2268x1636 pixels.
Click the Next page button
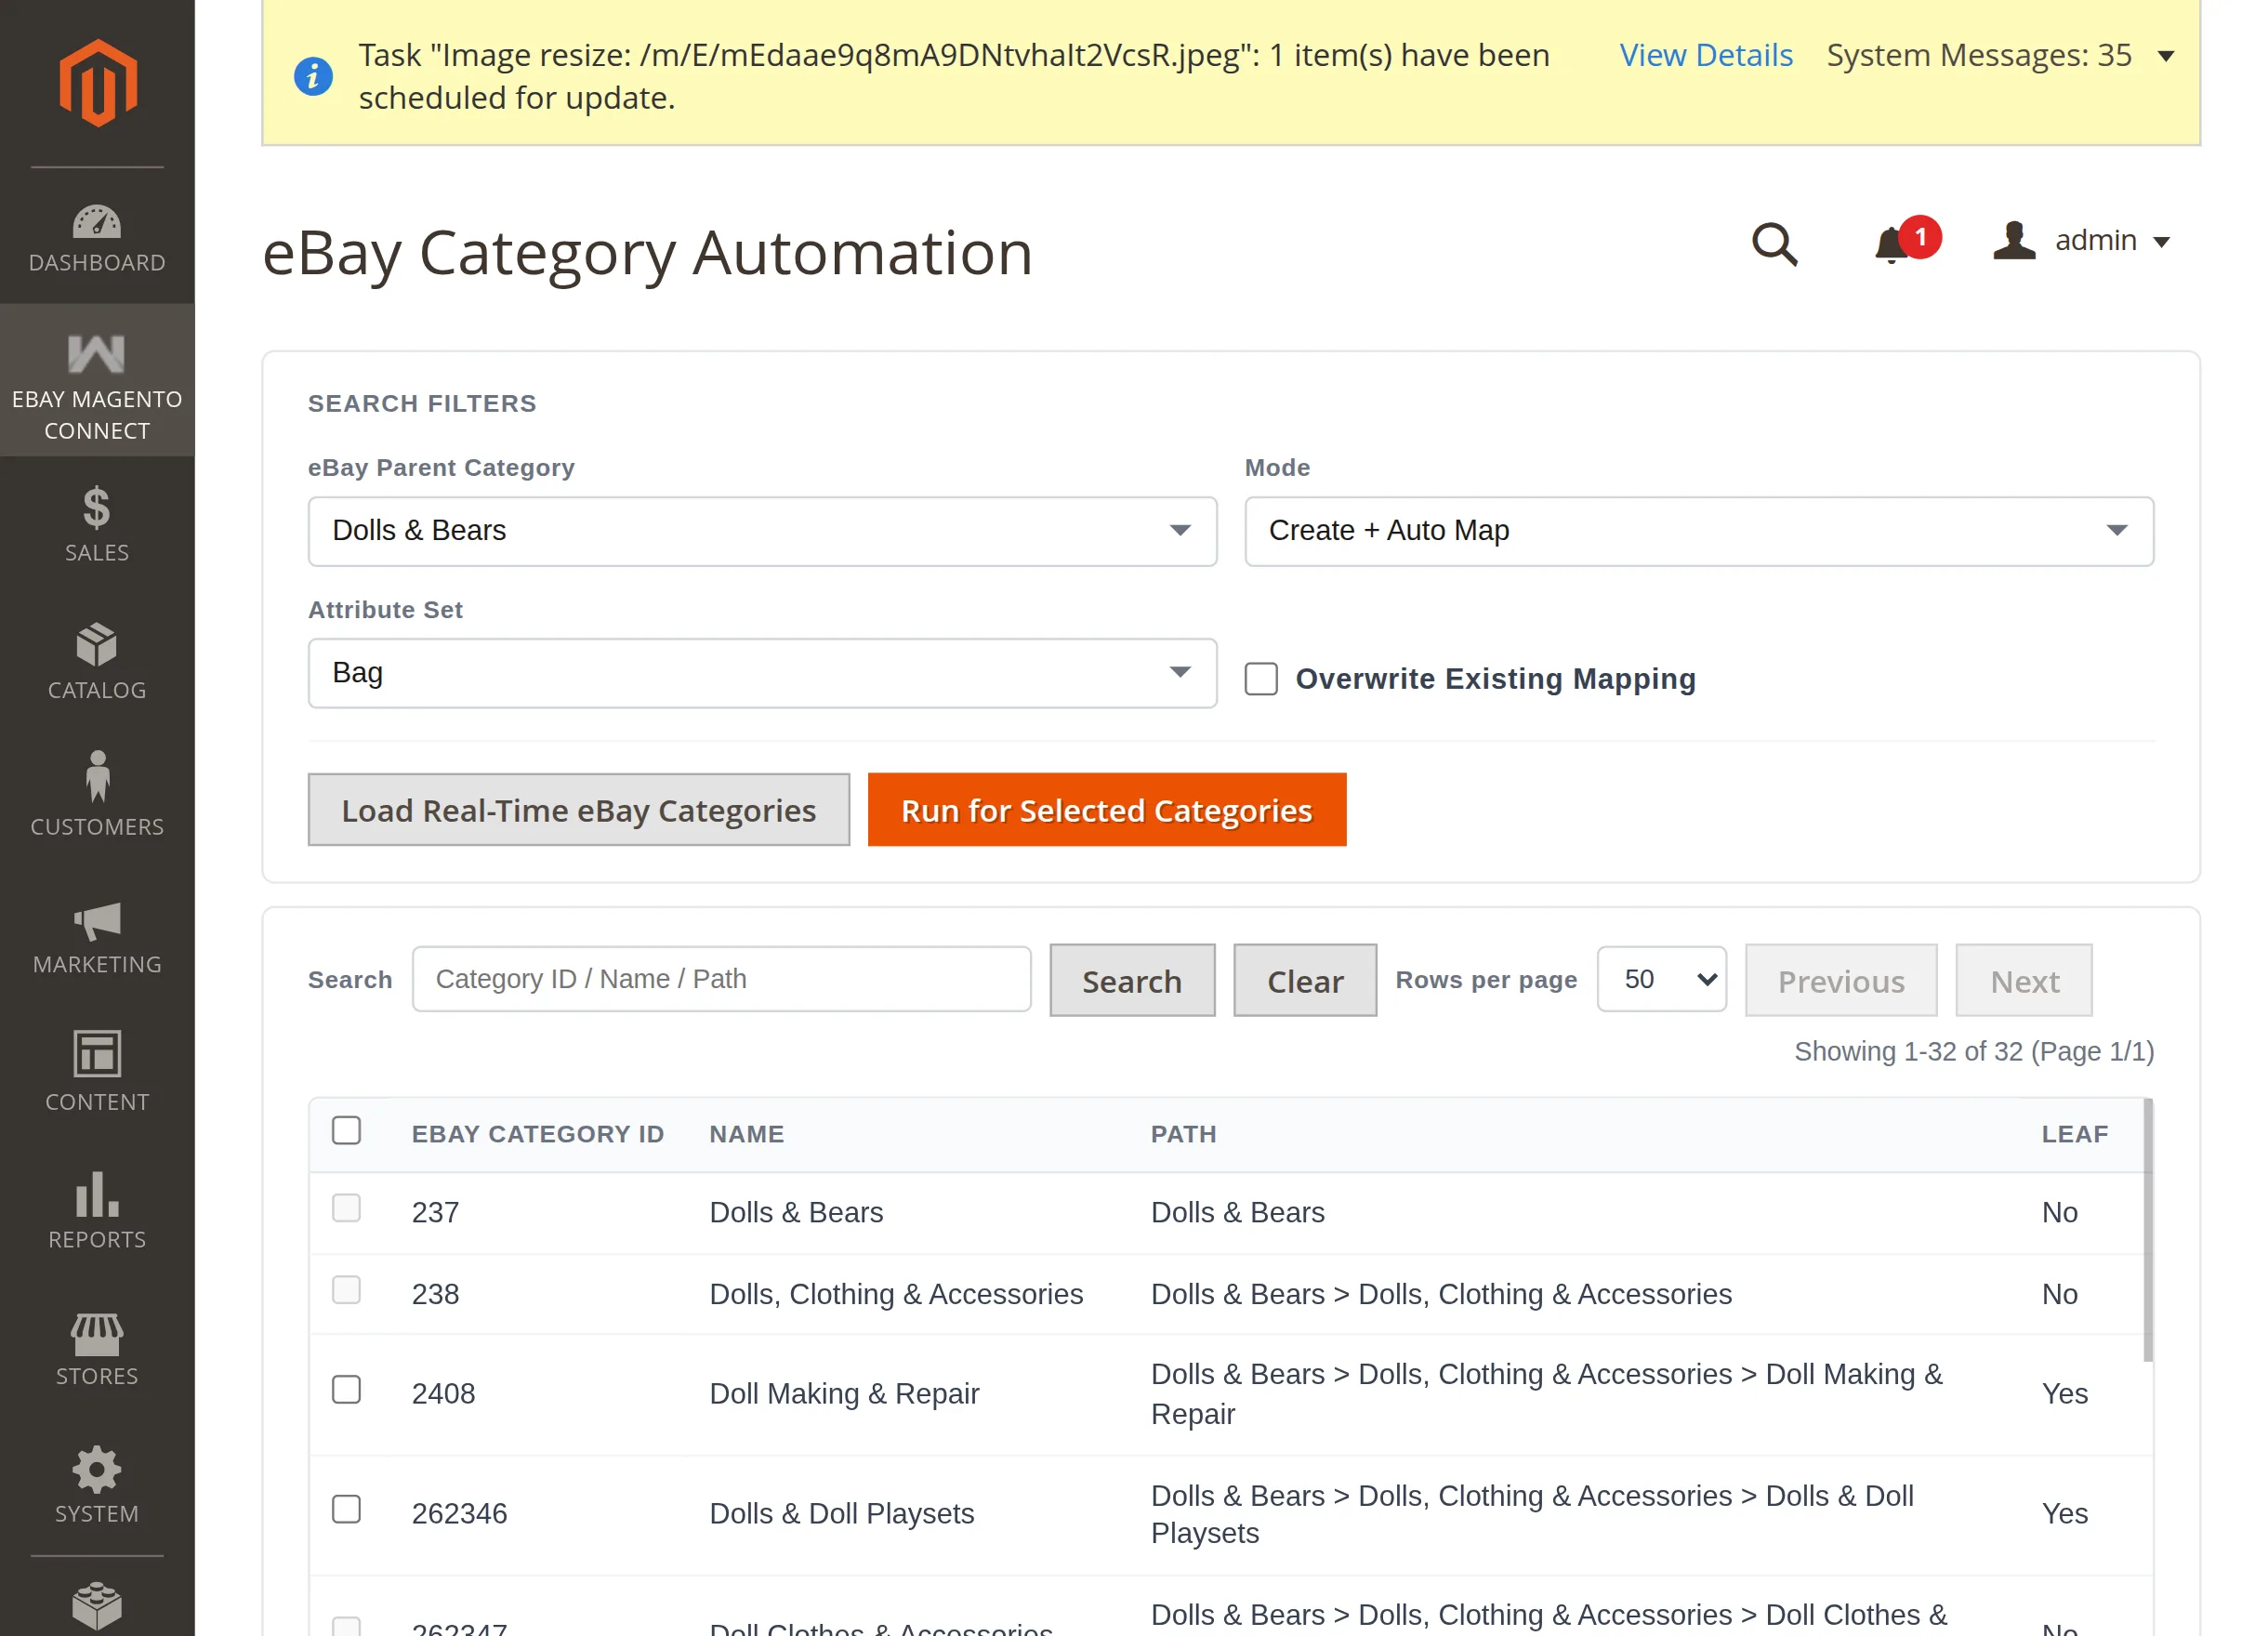(x=2024, y=980)
